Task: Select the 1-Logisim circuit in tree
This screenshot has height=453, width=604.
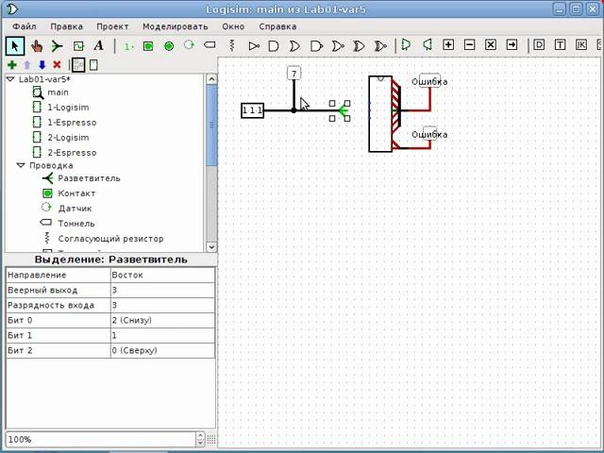Action: [x=68, y=107]
